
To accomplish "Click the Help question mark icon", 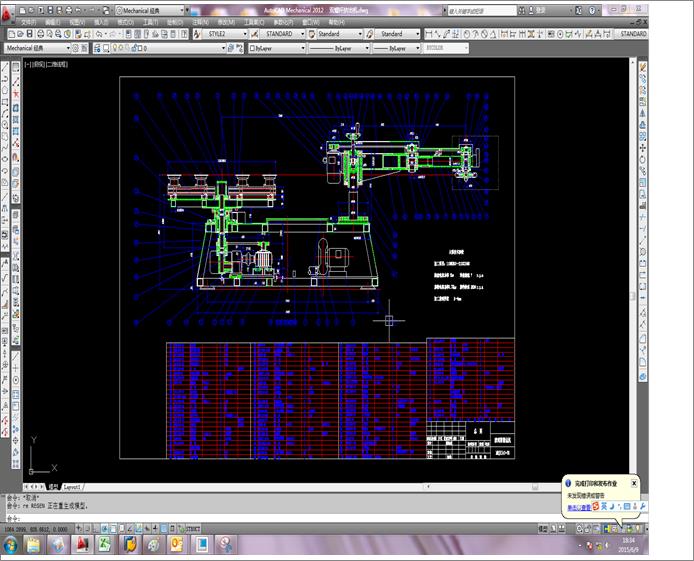I will (592, 10).
